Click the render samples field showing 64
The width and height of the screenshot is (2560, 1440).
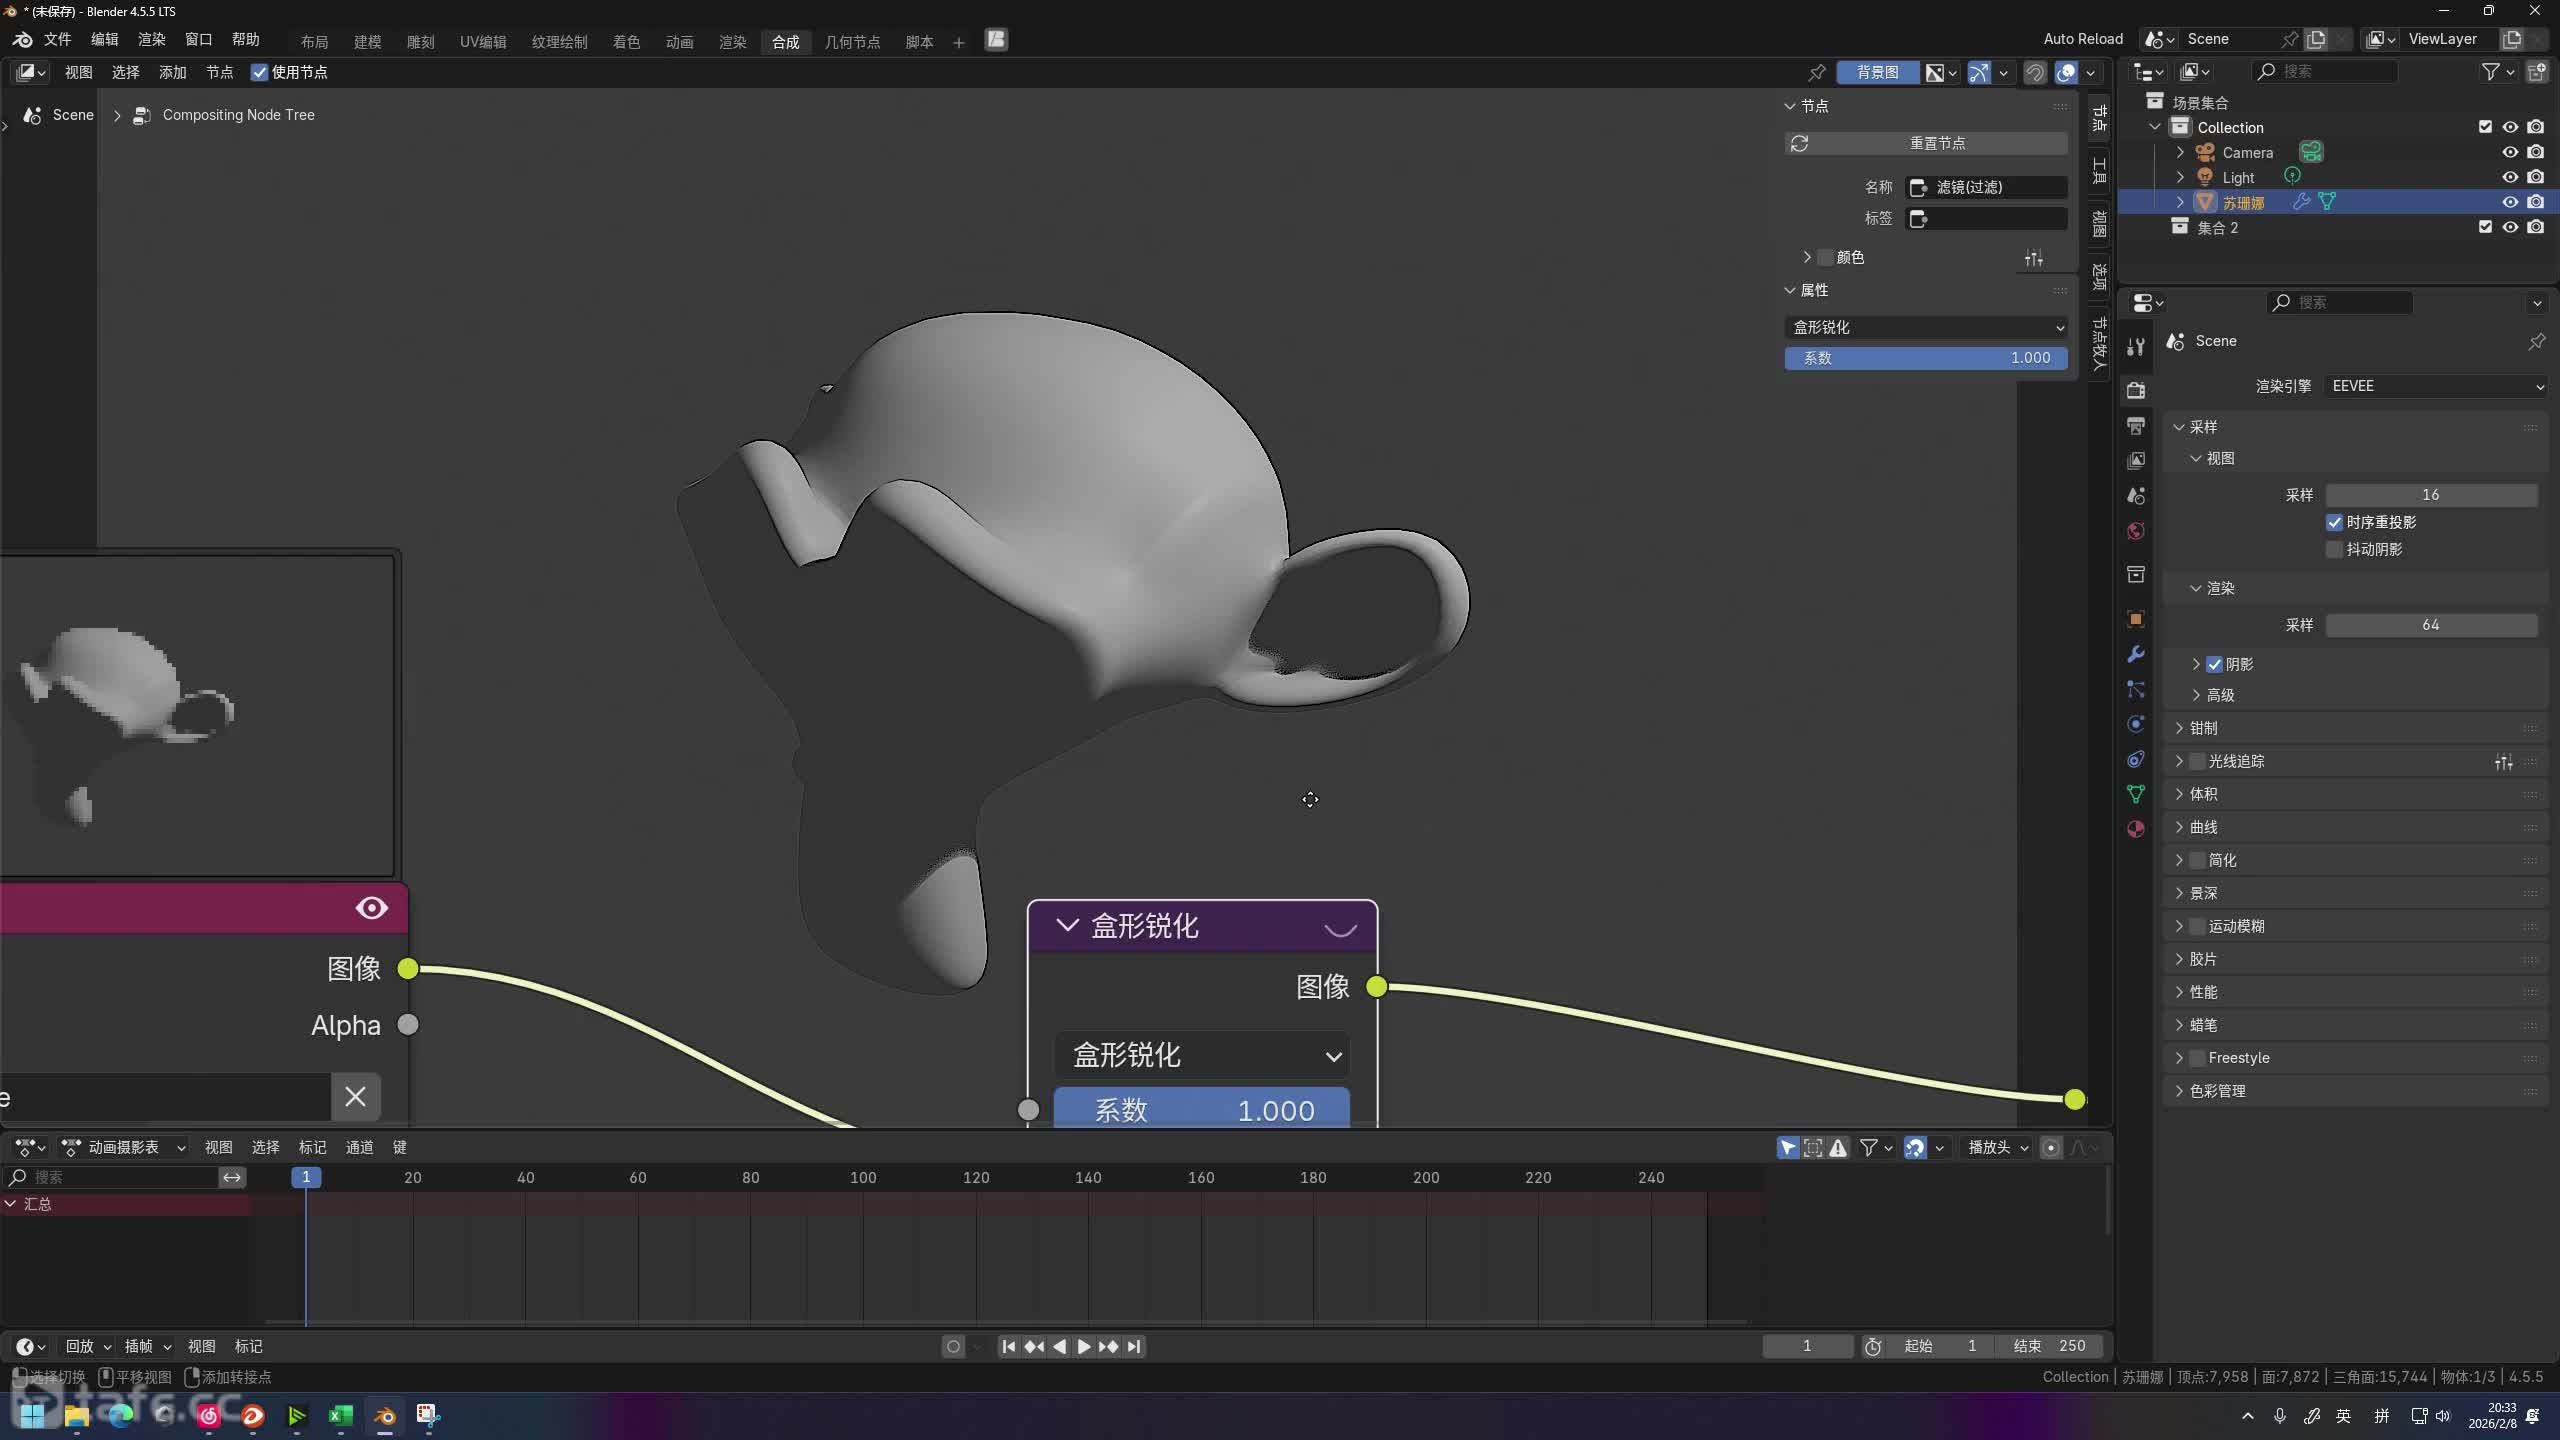2430,625
